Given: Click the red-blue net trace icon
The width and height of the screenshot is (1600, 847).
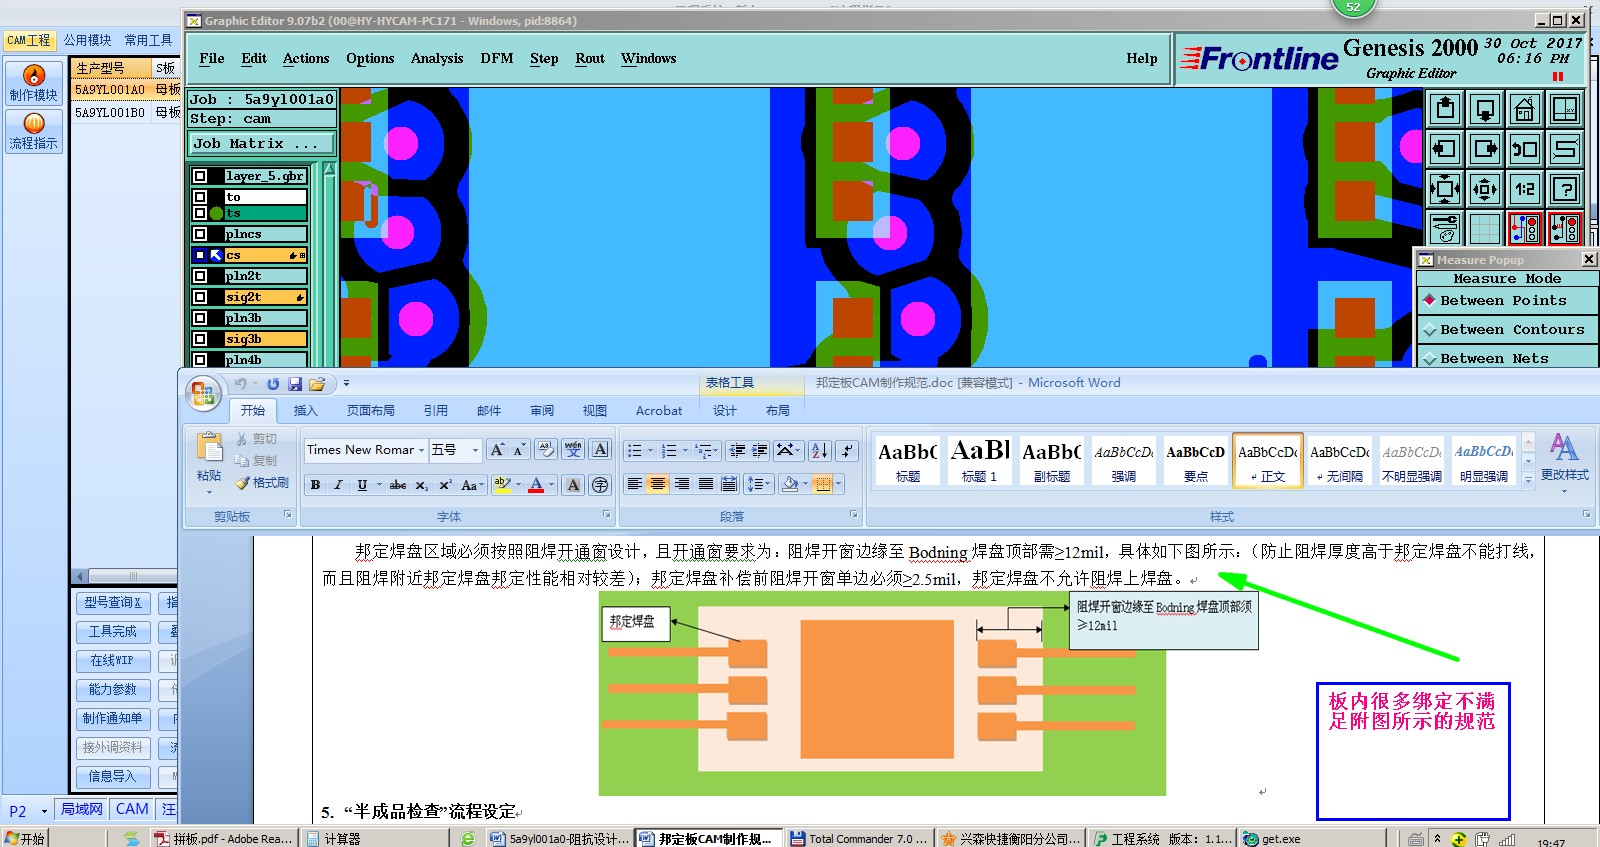Looking at the screenshot, I should (1525, 229).
